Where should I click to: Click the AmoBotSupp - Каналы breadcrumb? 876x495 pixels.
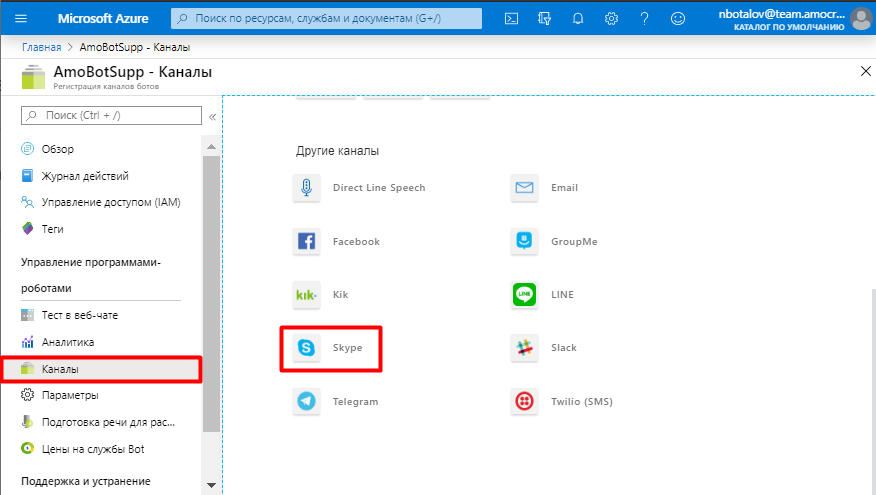coord(135,47)
